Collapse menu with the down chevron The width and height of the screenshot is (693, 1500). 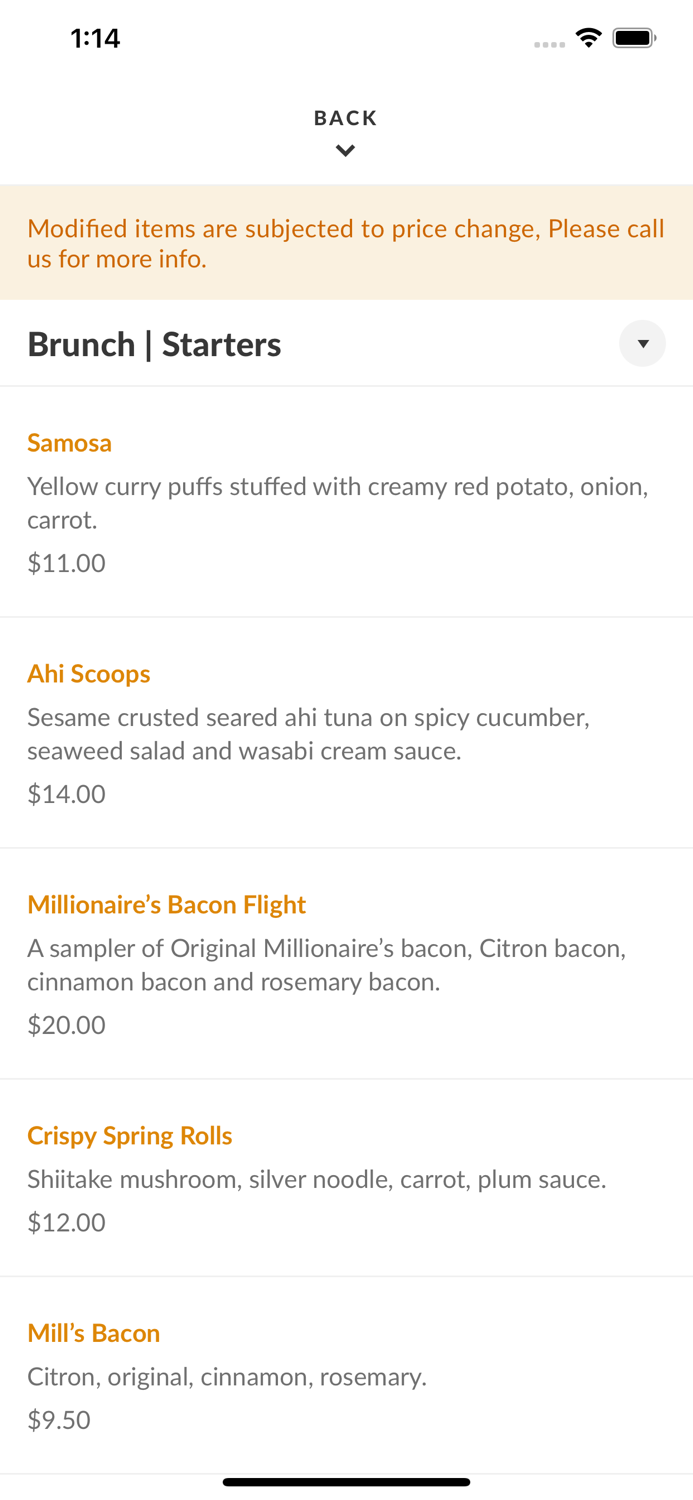coord(345,151)
